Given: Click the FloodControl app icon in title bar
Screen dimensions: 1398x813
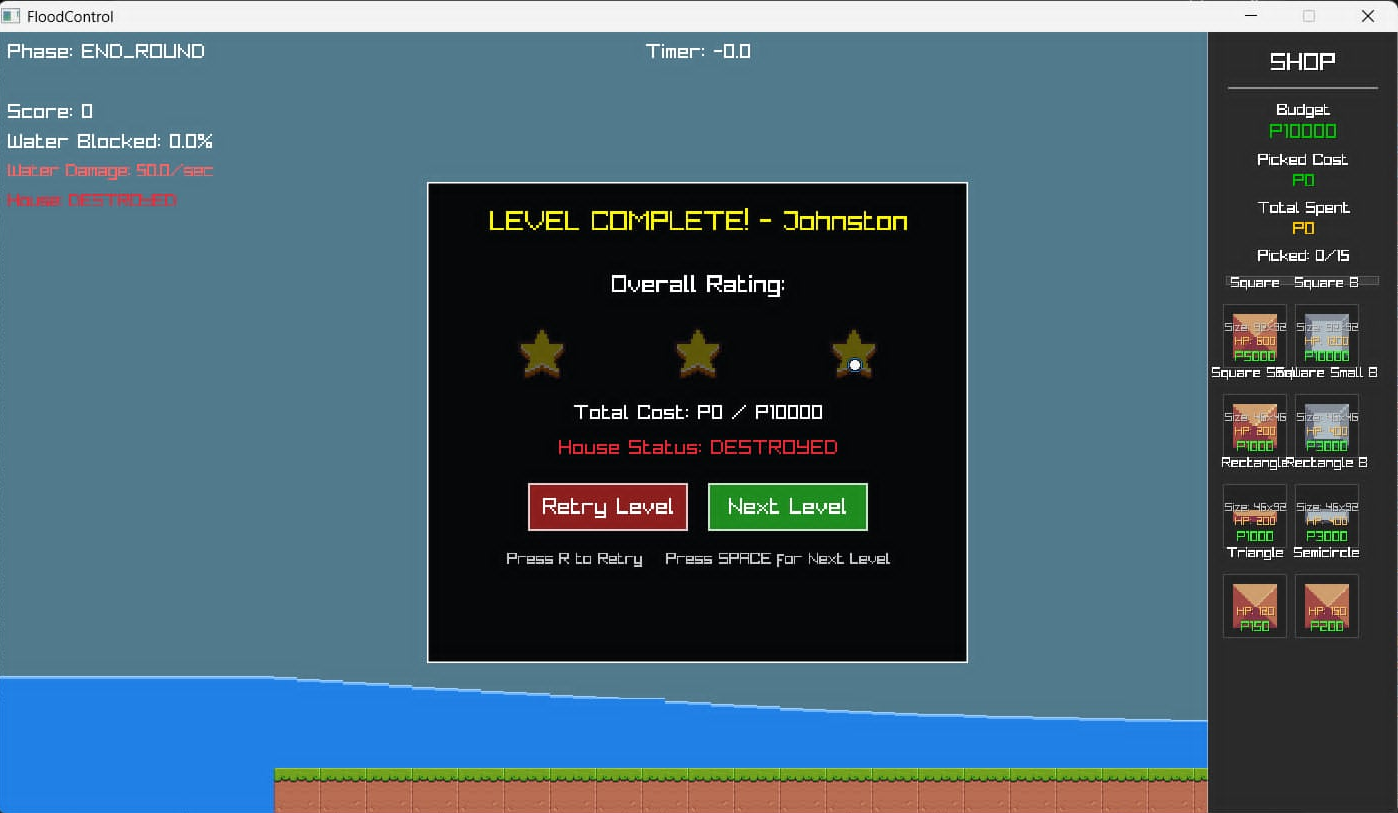Looking at the screenshot, I should coord(11,16).
